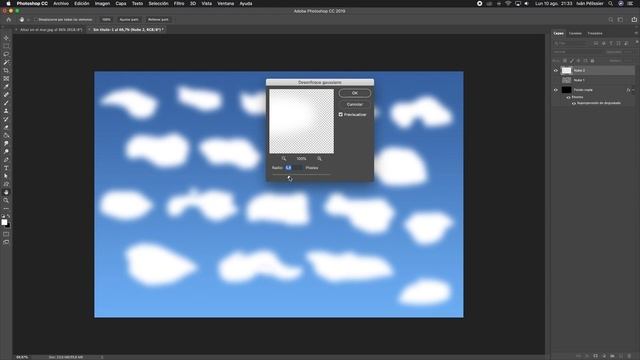Select the Rectangular Marquee tool
Screen dimensions: 640x360
6,46
